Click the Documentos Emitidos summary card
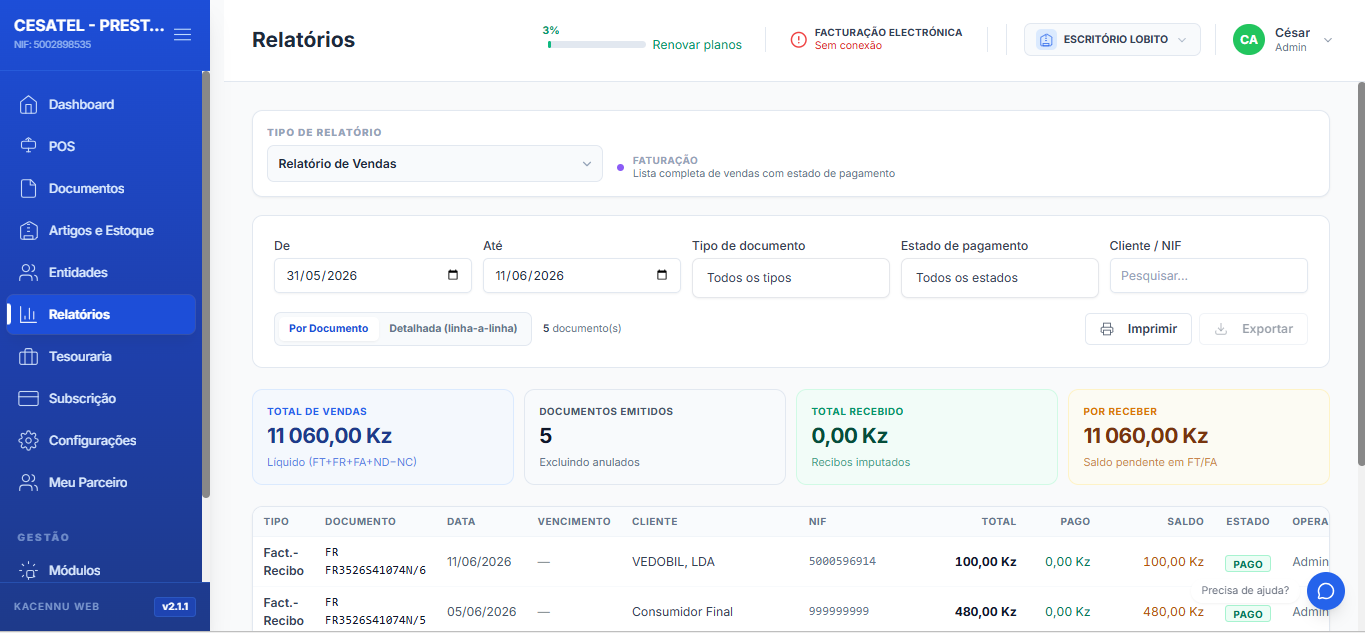 tap(655, 437)
